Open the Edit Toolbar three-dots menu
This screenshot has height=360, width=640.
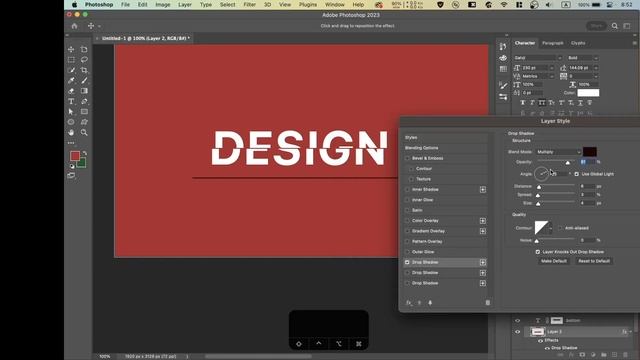point(71,143)
